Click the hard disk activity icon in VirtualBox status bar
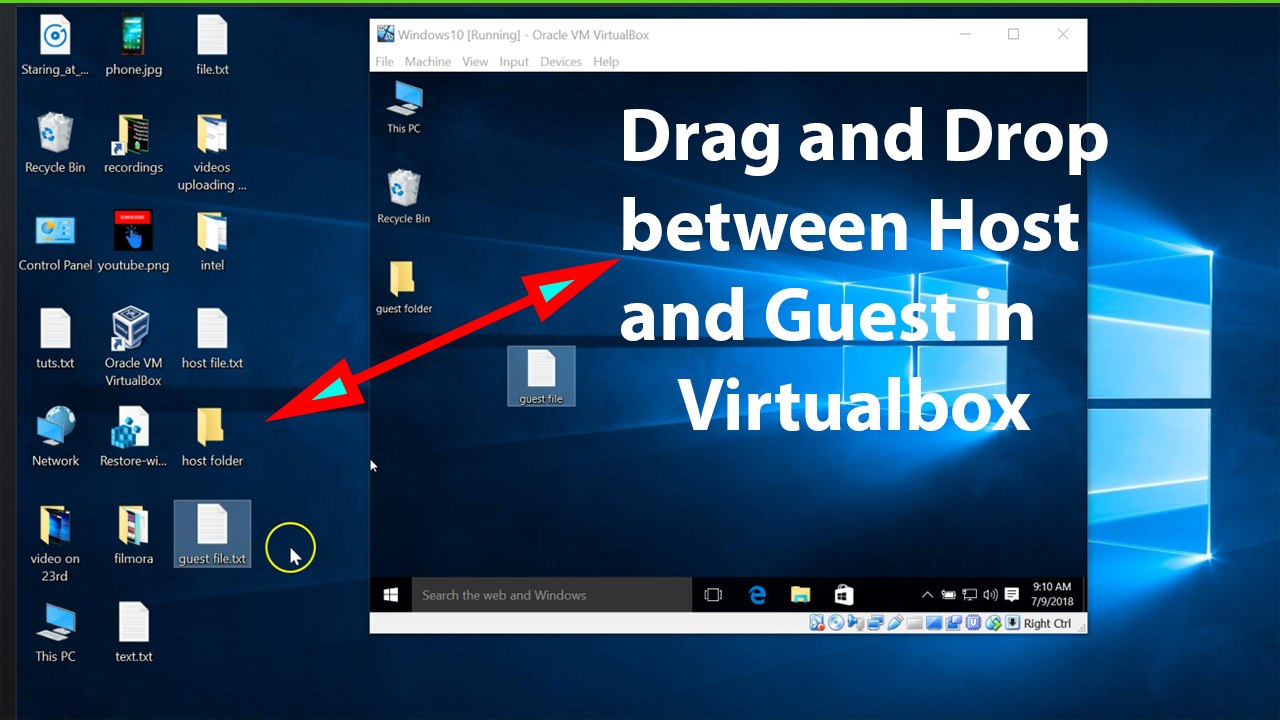The width and height of the screenshot is (1280, 720). click(x=817, y=623)
